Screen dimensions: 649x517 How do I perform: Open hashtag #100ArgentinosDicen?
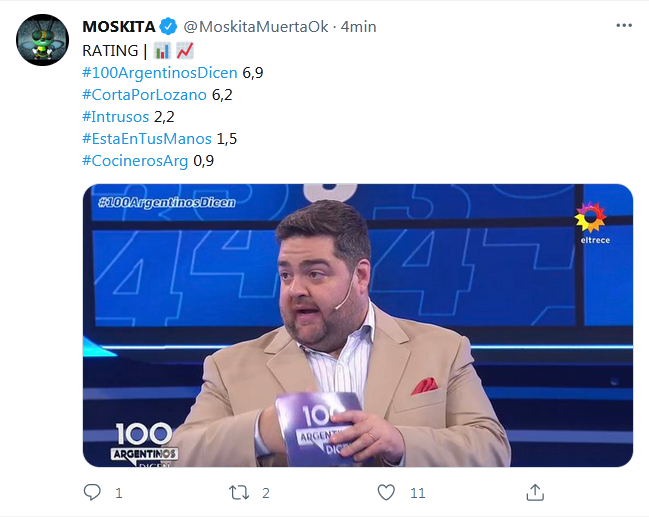click(x=160, y=73)
